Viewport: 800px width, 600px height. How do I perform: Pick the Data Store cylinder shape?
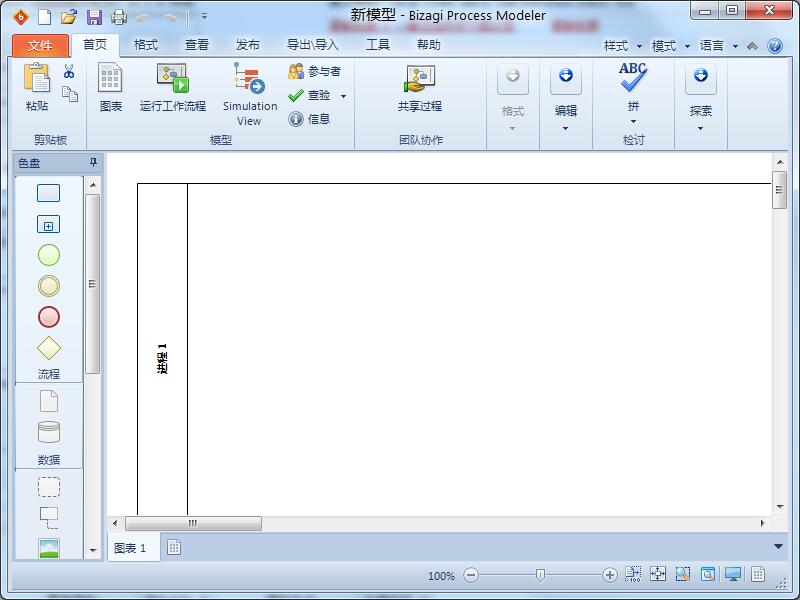48,432
